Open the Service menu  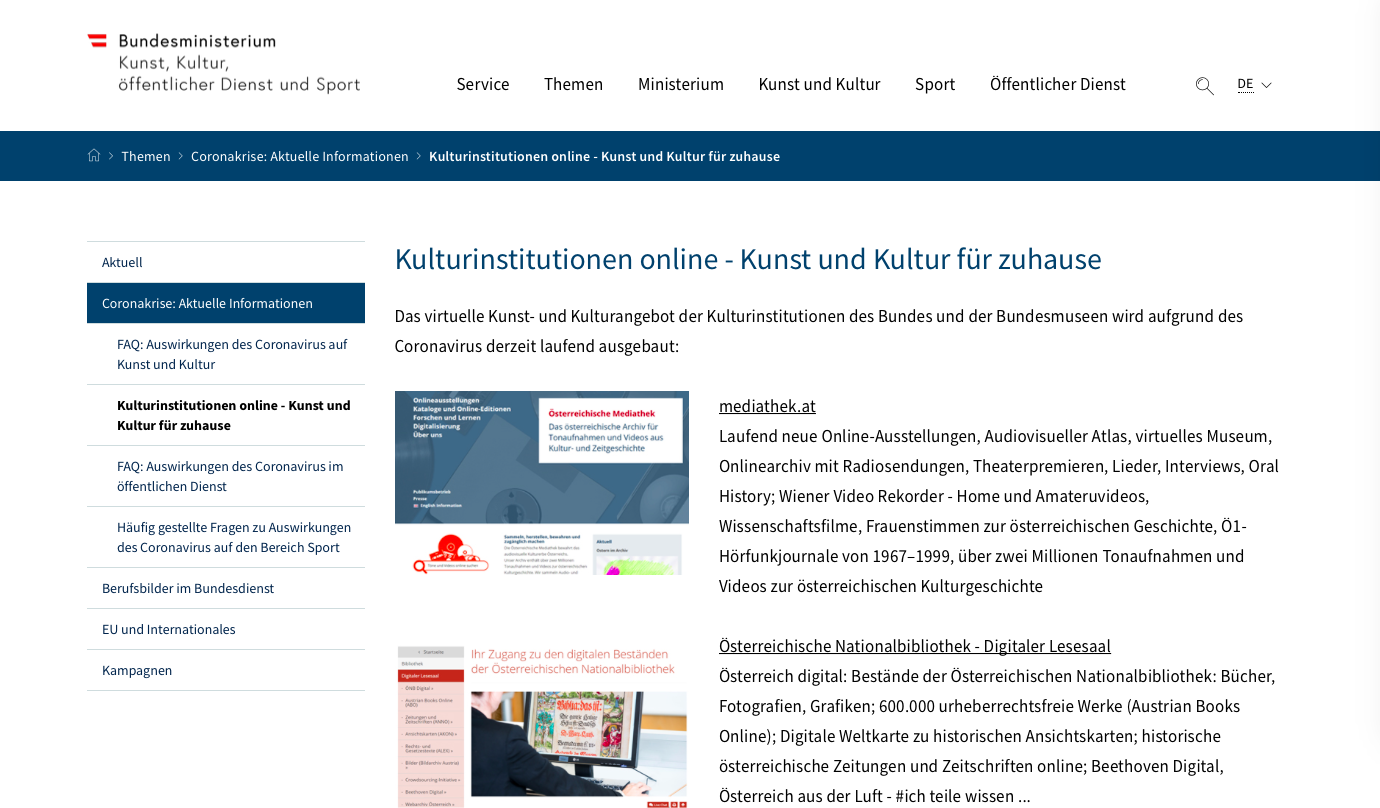483,84
